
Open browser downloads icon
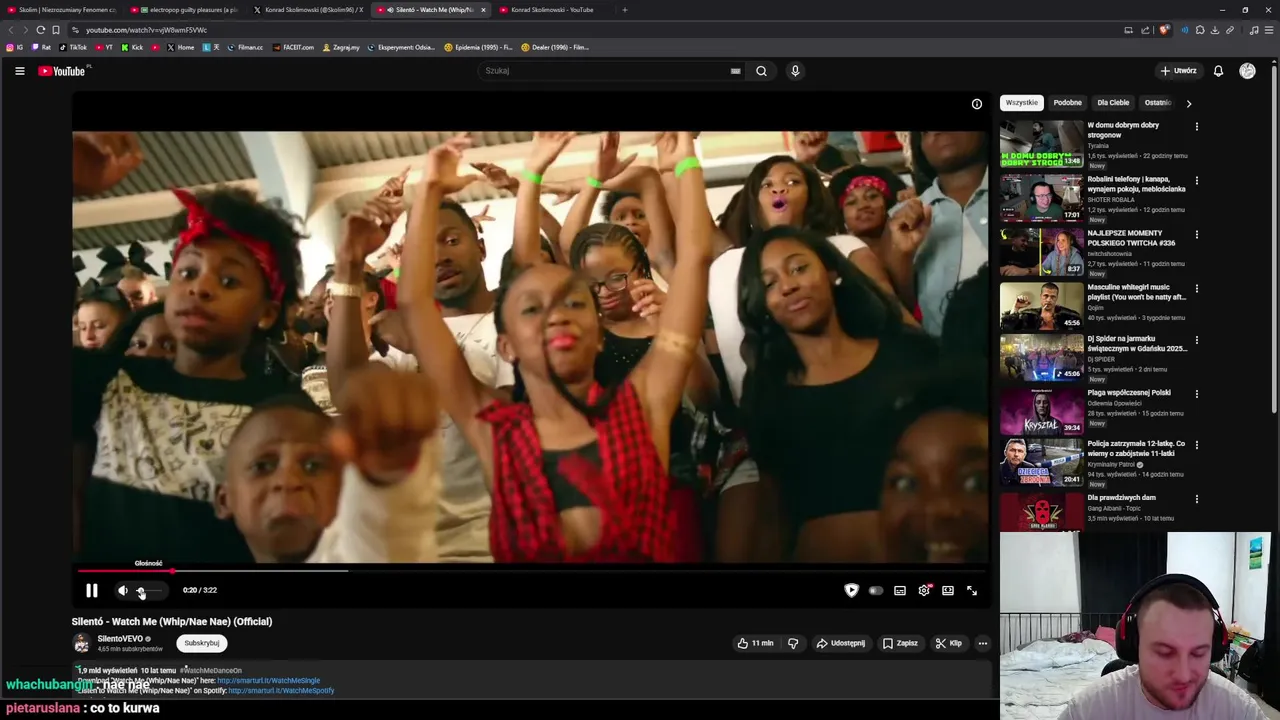pos(1215,30)
